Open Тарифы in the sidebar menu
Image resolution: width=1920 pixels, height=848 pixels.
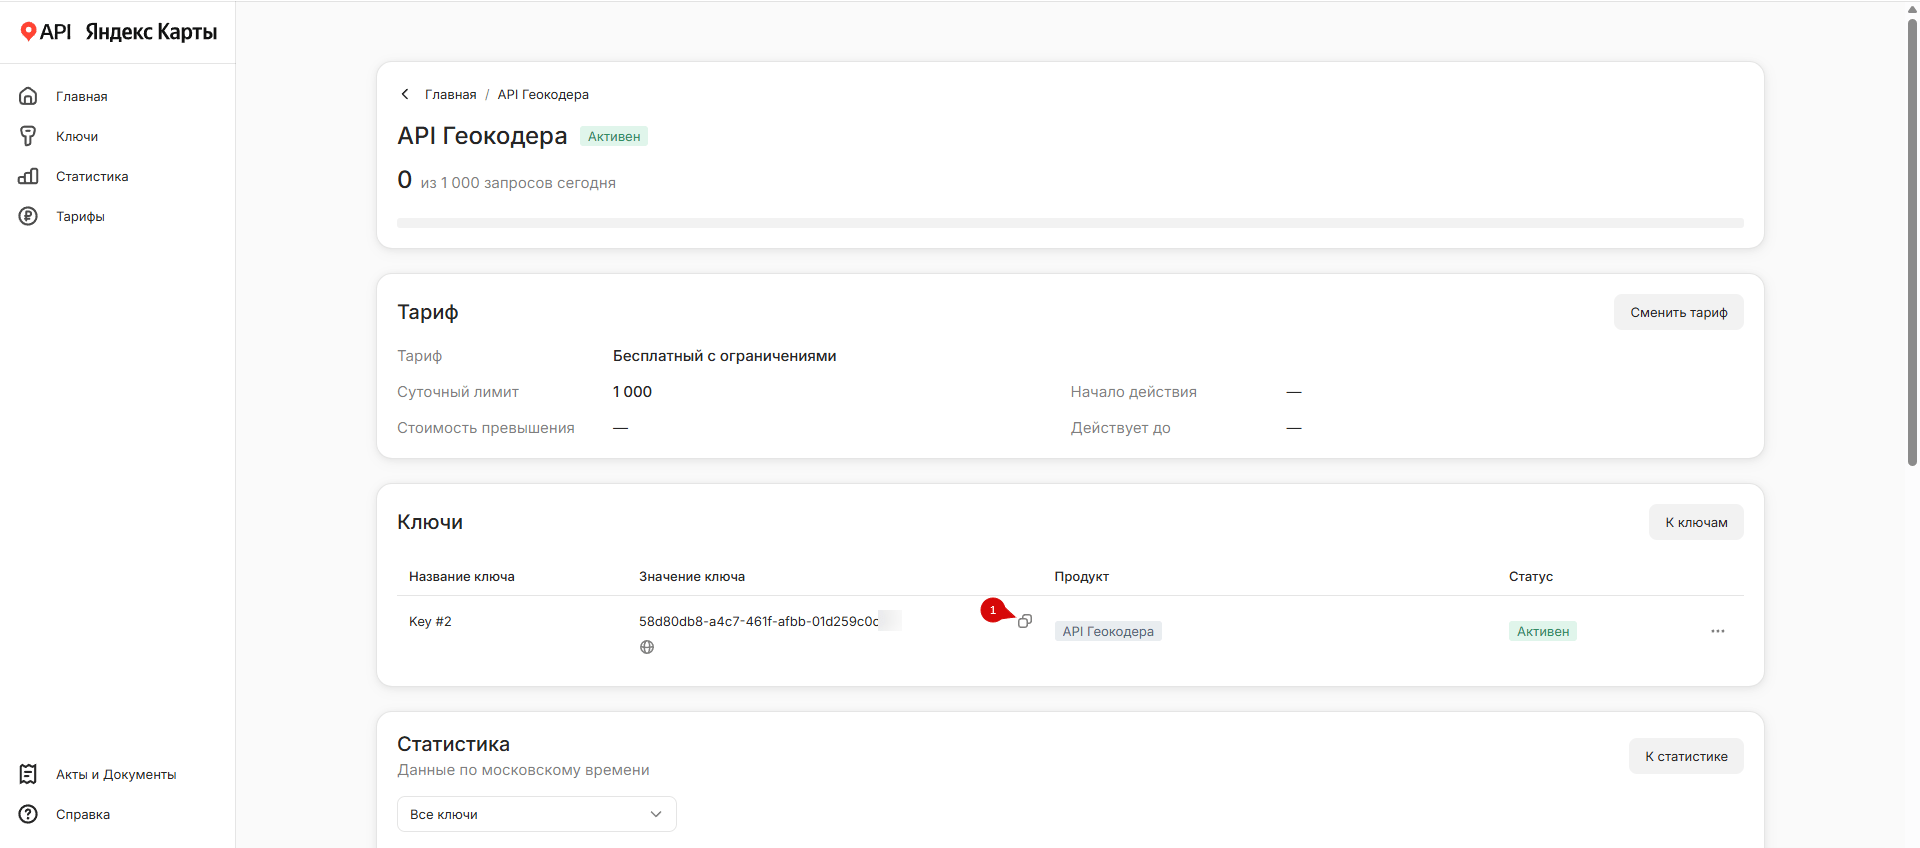tap(80, 216)
